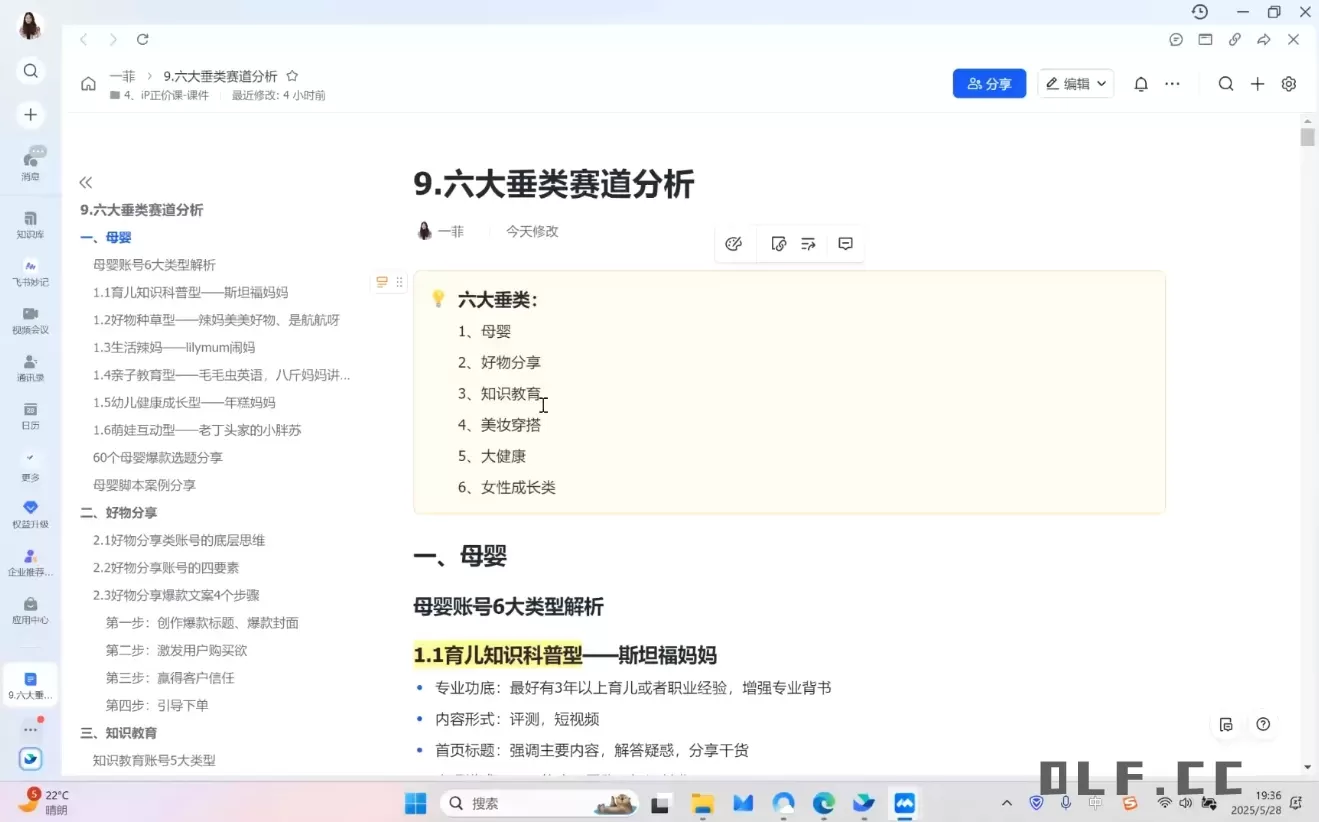Expand 更多 in the left sidebar
The image size is (1319, 822).
30,470
